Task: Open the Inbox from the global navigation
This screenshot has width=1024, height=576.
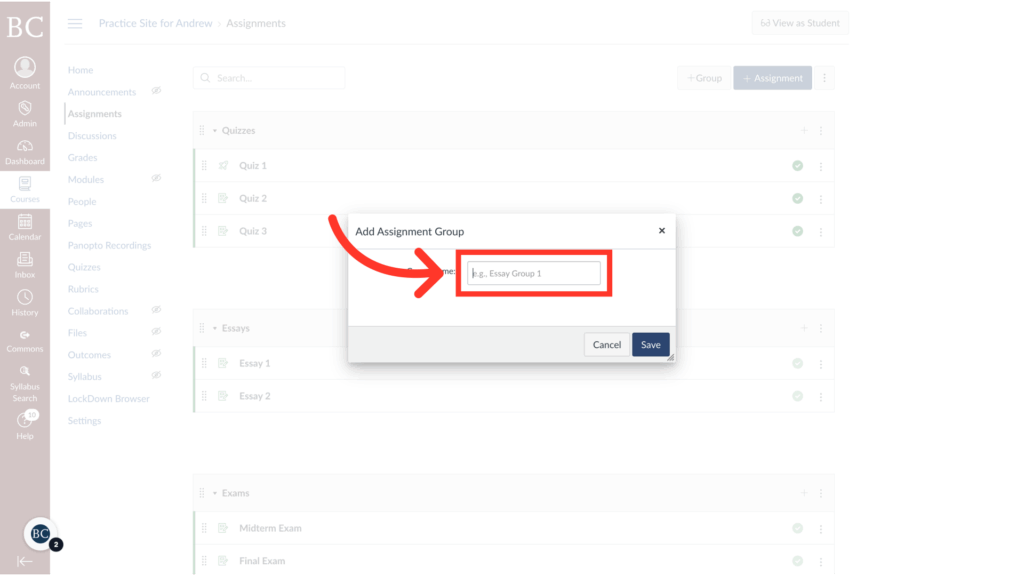Action: coord(24,258)
